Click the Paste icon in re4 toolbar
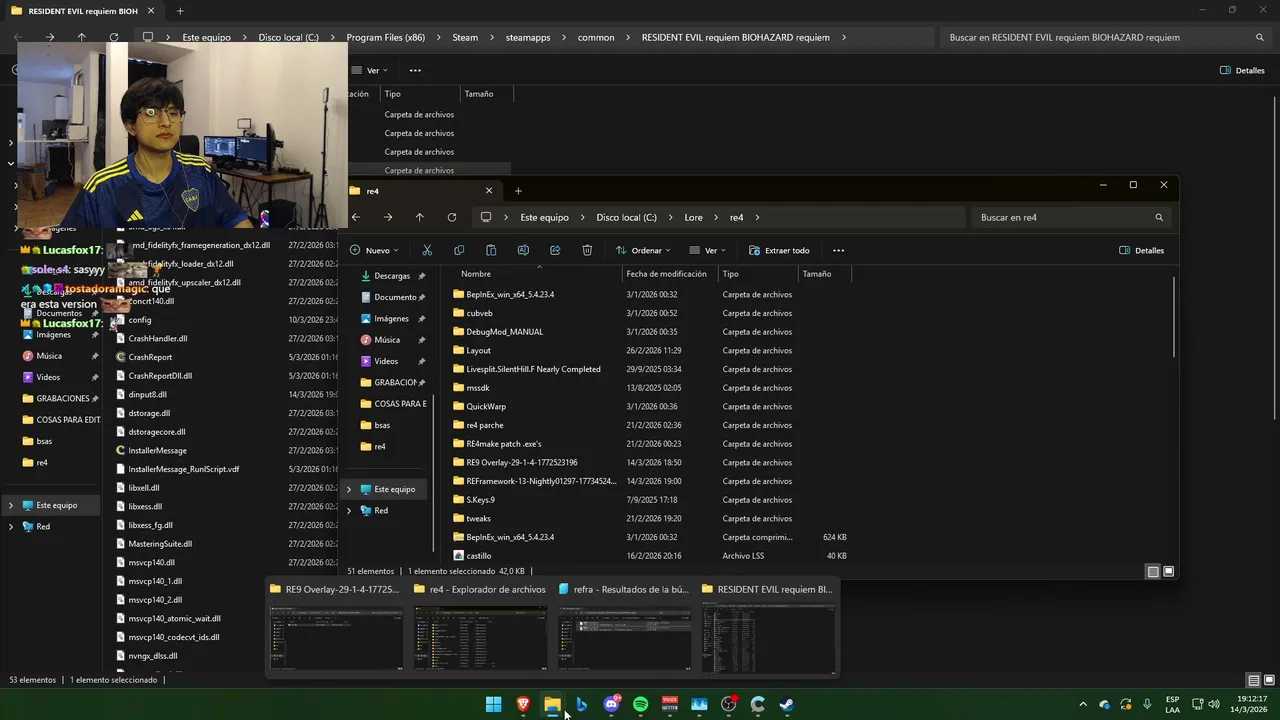Viewport: 1280px width, 720px height. (491, 250)
